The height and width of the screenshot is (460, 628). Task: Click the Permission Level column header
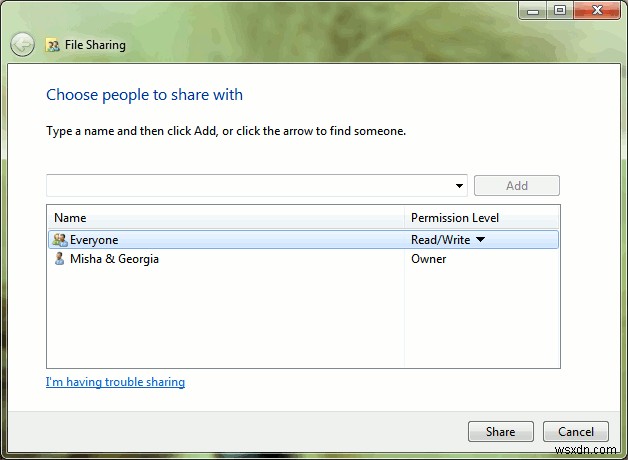pyautogui.click(x=482, y=218)
